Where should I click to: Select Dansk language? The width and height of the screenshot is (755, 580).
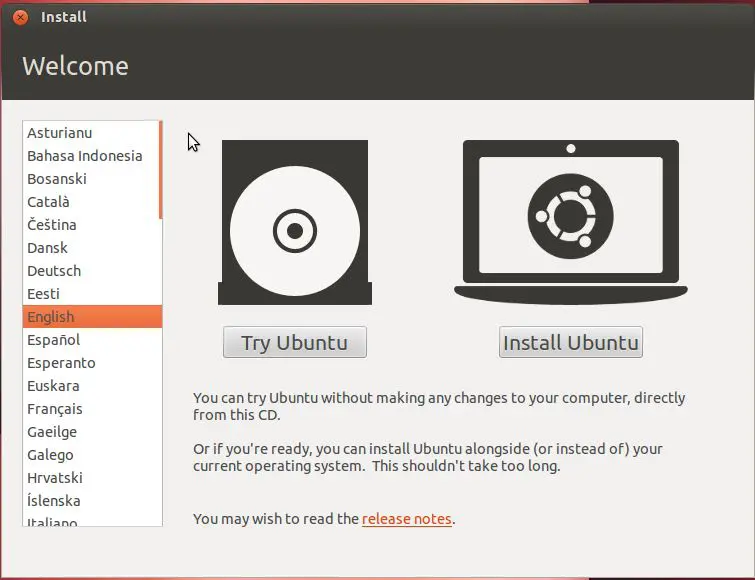tap(91, 248)
